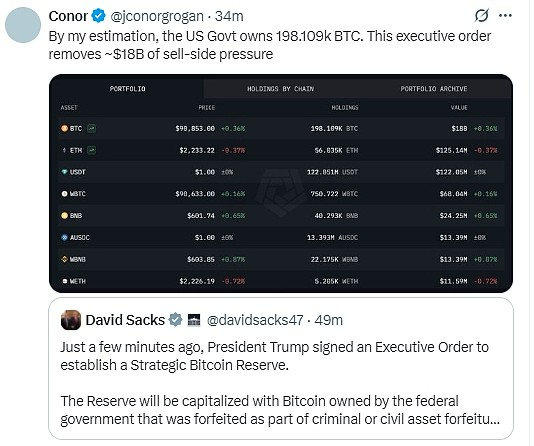Open the three-dot more options menu

[505, 15]
